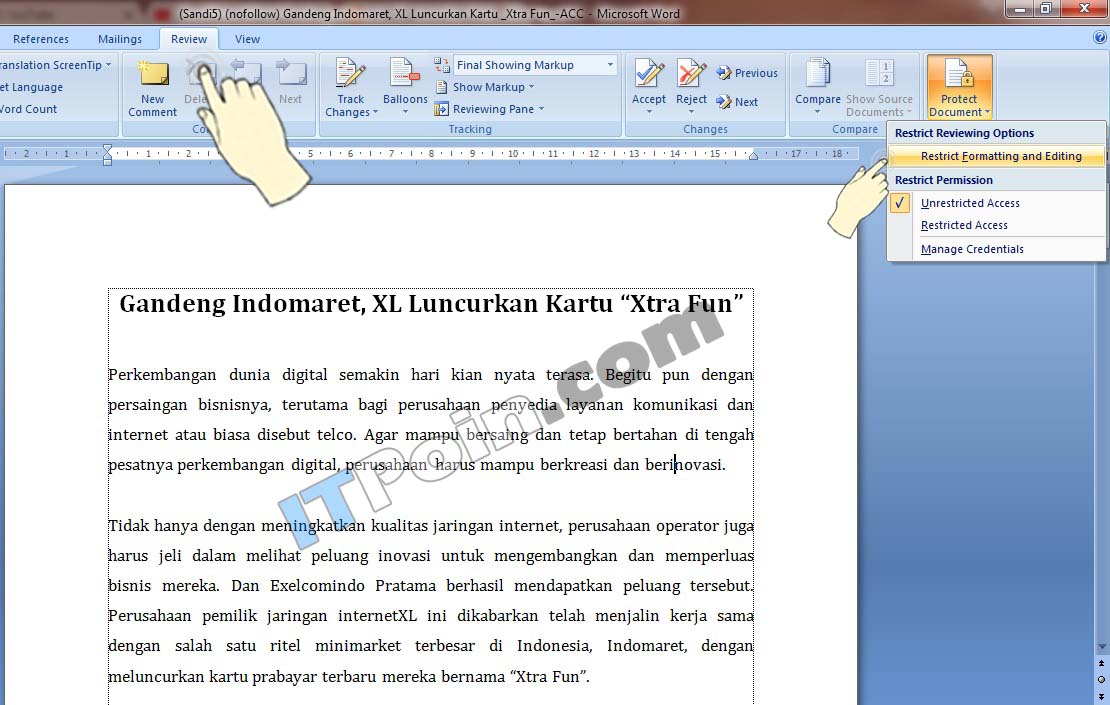1110x705 pixels.
Task: Click Show Source Documents
Action: [x=879, y=87]
